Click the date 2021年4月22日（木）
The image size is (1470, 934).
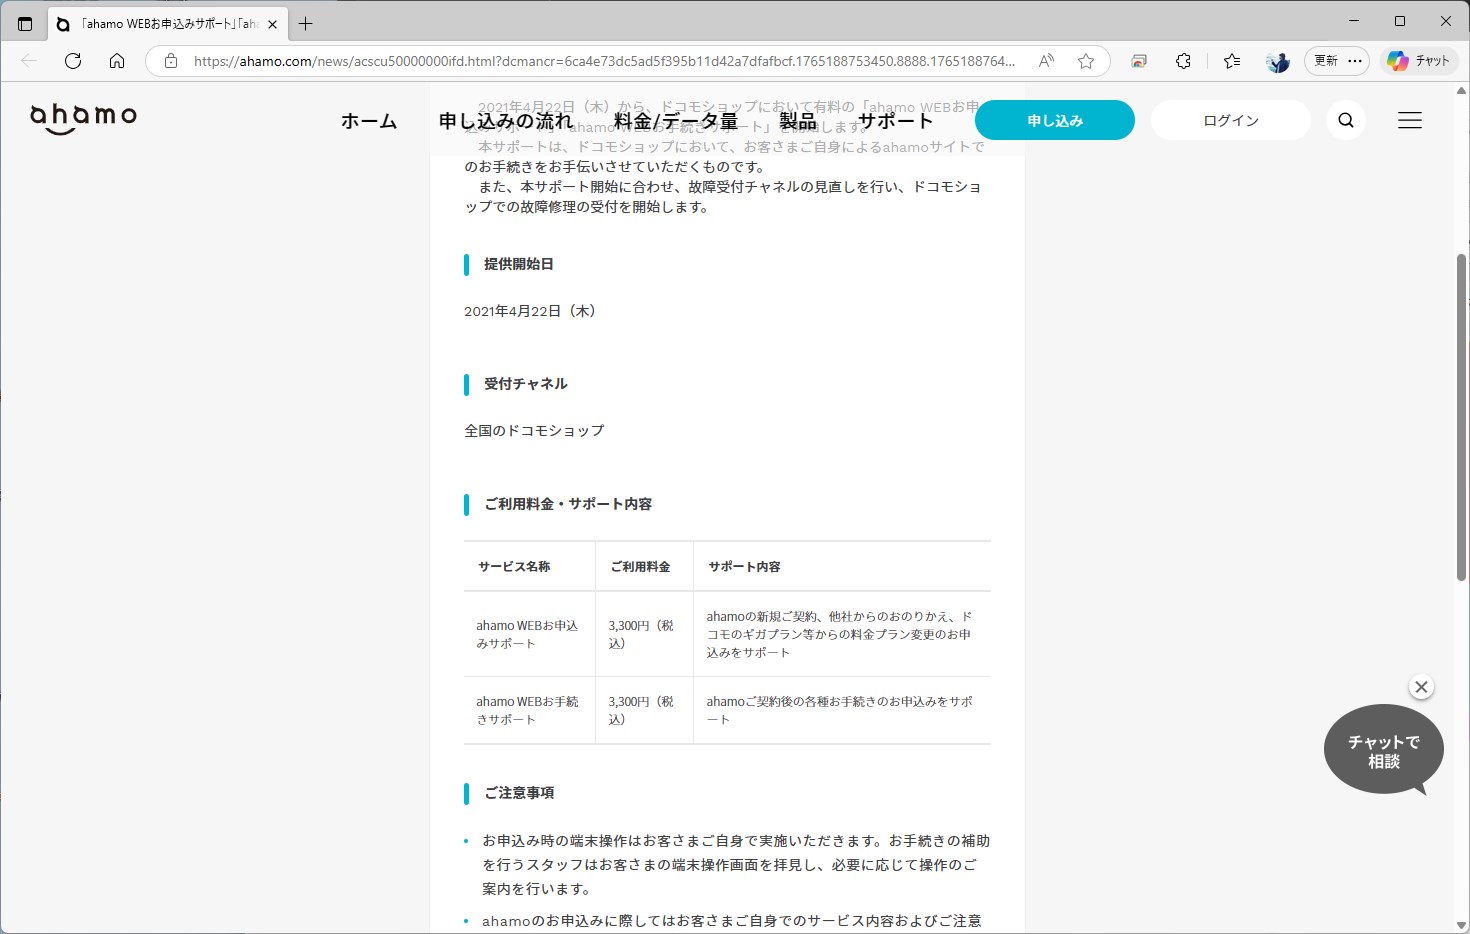[x=530, y=311]
